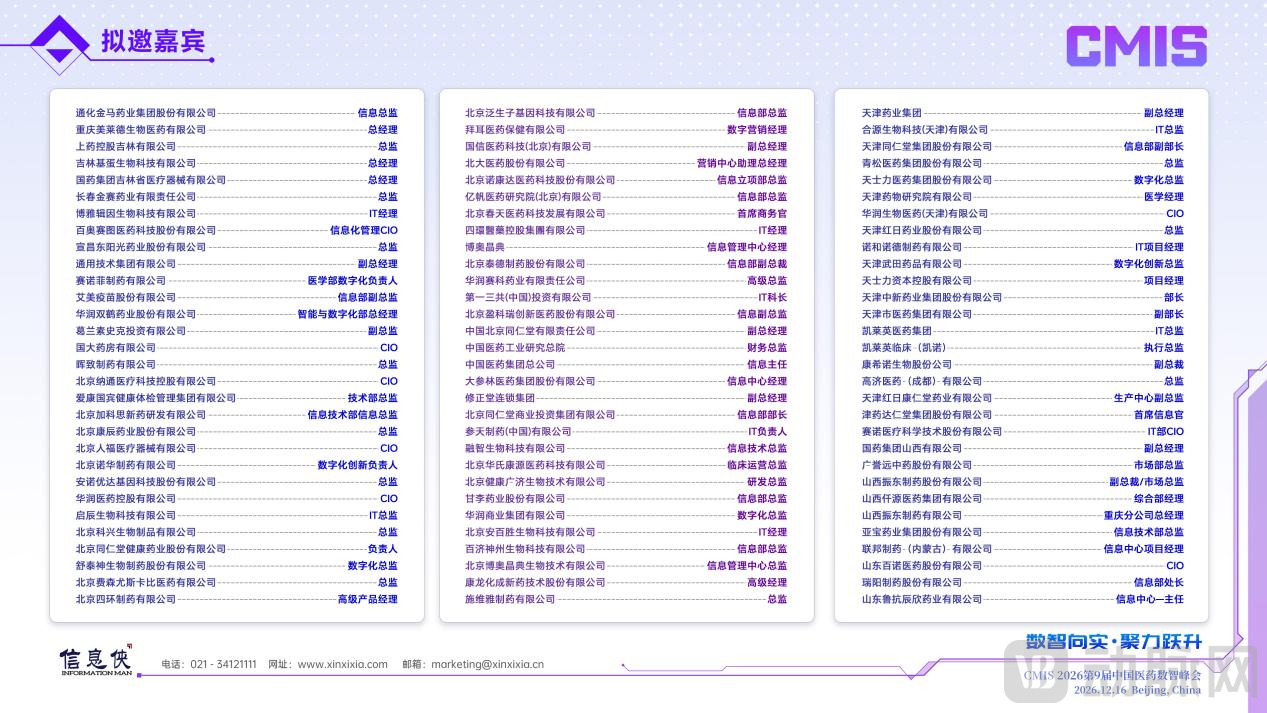Screen dimensions: 1267x713
Task: Click 天津药业集团 at top of right list
Action: (x=892, y=113)
